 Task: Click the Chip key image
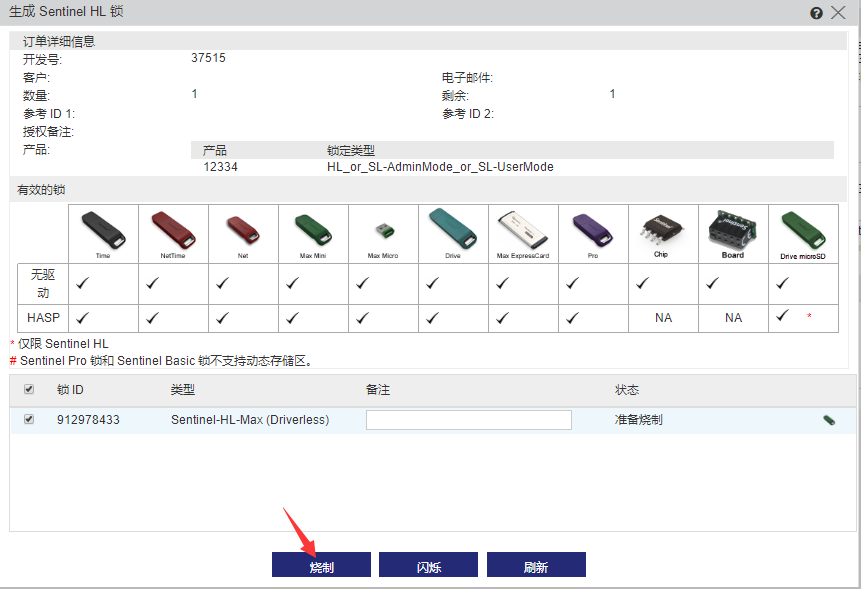[x=661, y=229]
